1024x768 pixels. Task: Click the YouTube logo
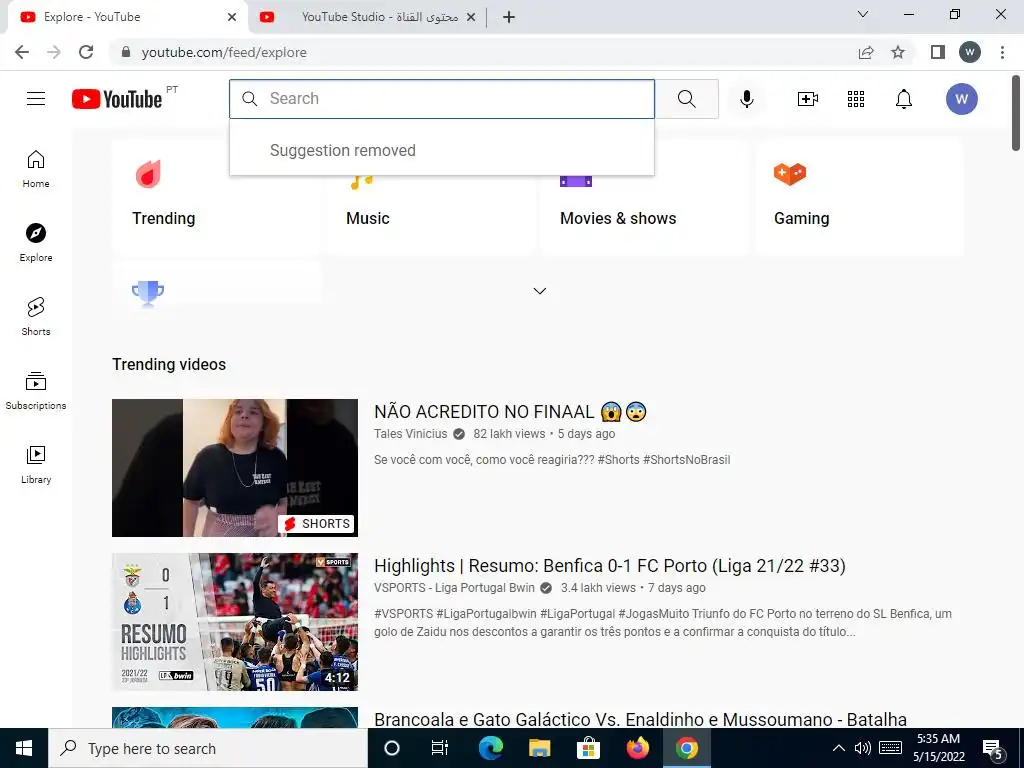117,99
